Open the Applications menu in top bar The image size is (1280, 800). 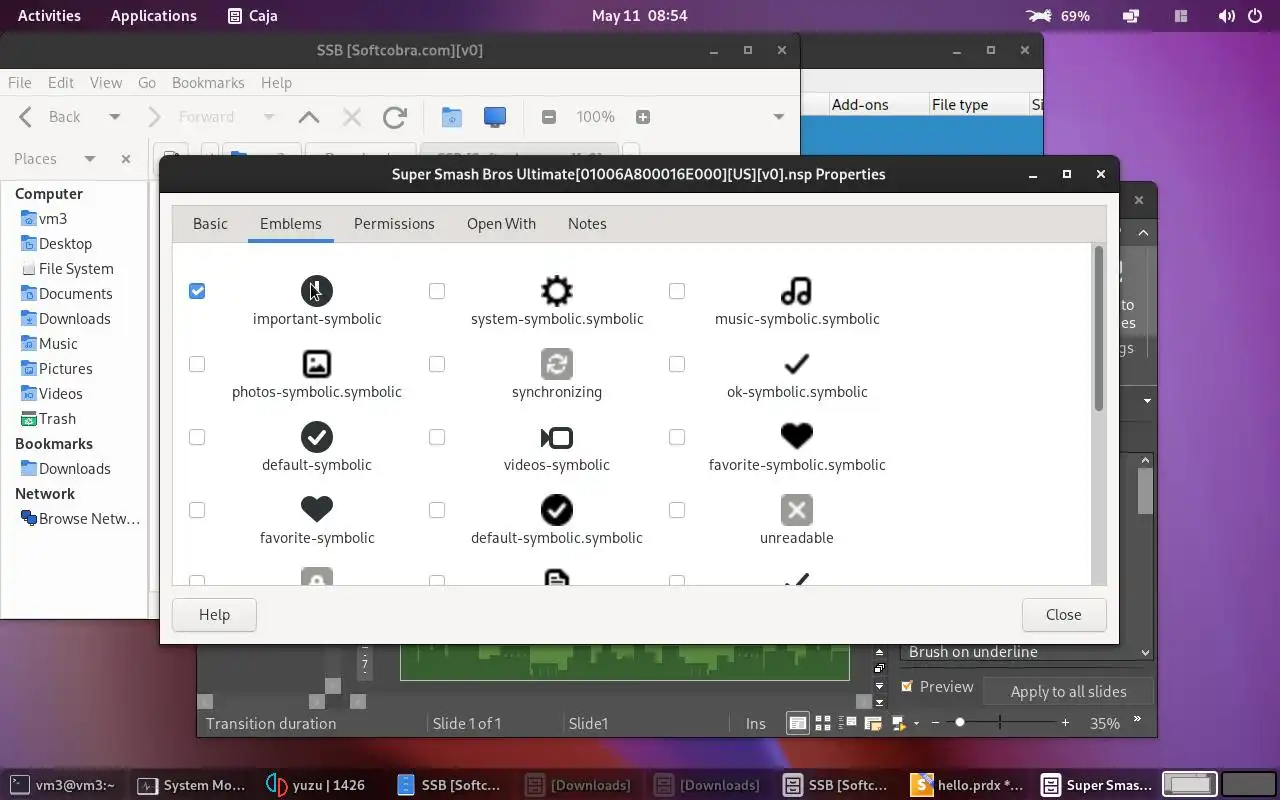pyautogui.click(x=154, y=16)
